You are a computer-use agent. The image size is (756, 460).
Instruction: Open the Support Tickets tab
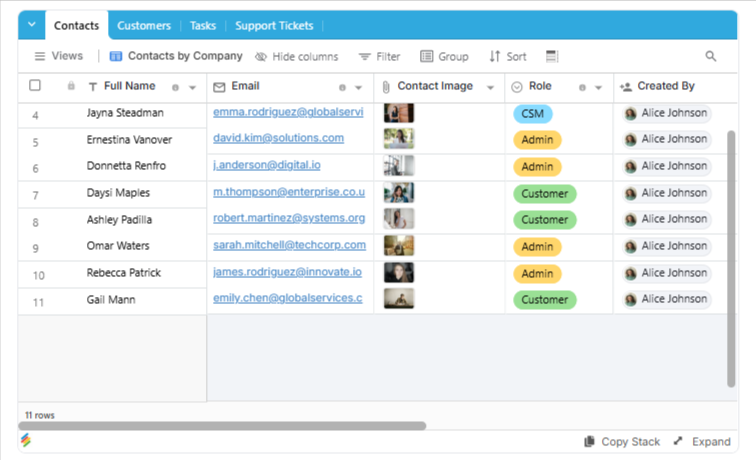274,26
